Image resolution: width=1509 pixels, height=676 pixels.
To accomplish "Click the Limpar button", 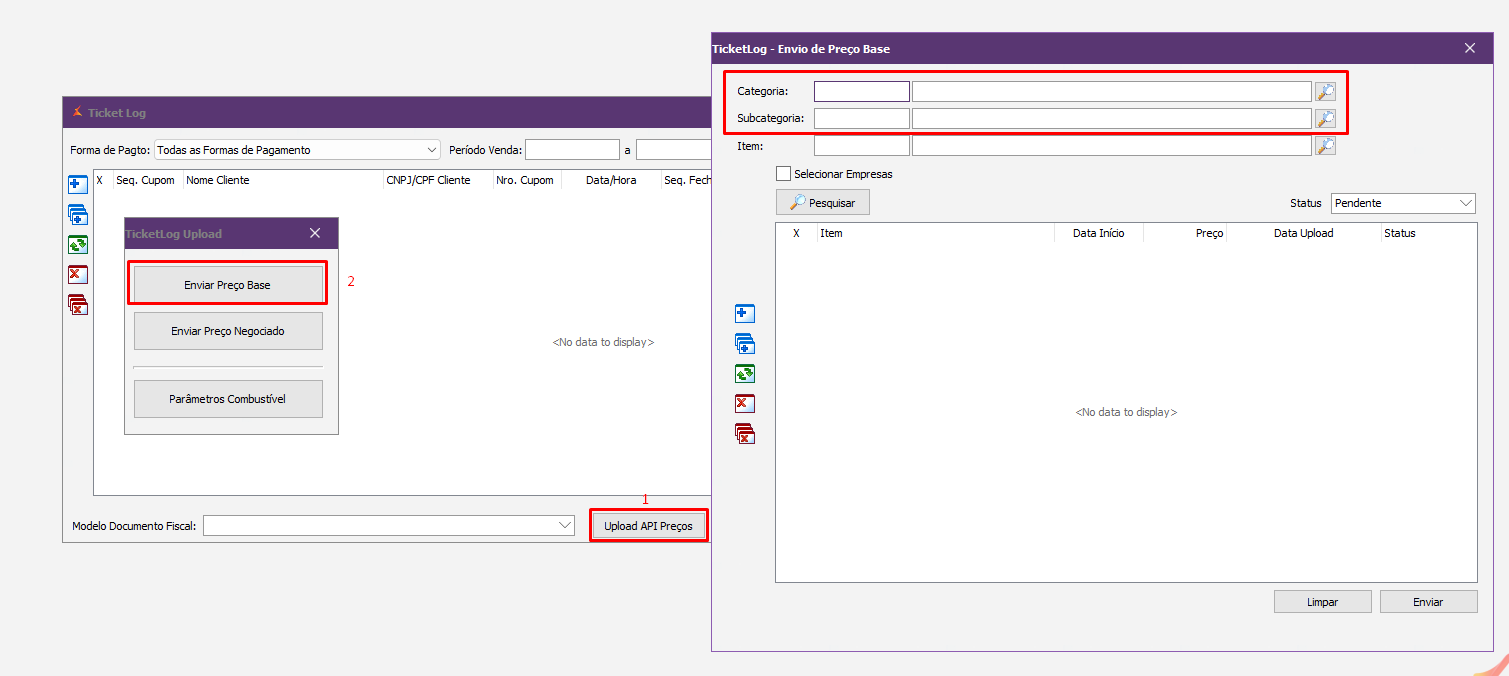I will click(x=1322, y=602).
